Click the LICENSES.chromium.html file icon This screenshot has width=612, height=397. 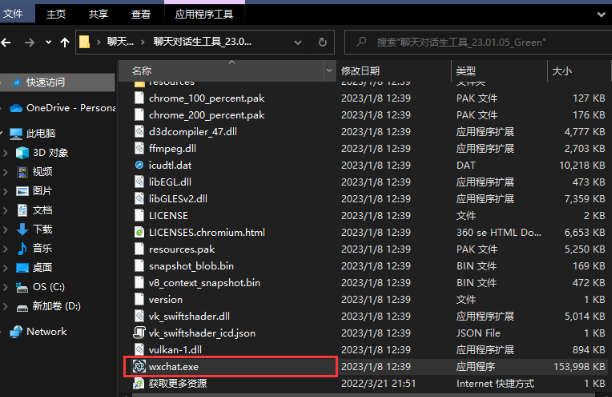pos(139,232)
